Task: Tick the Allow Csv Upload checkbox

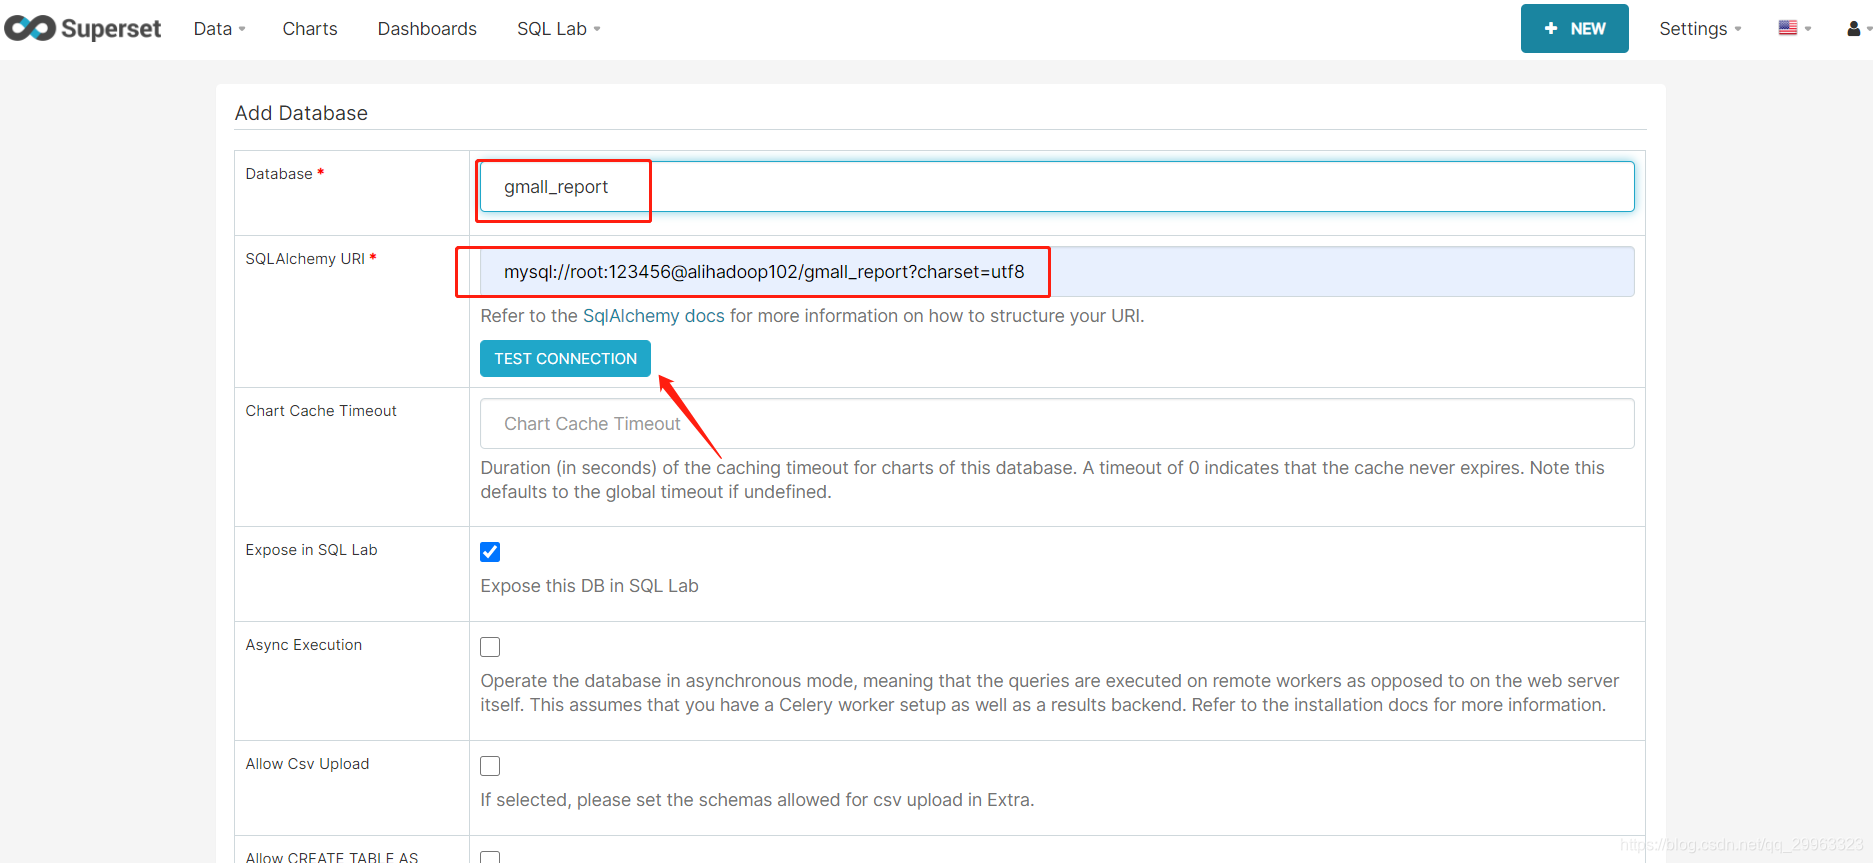Action: [490, 766]
